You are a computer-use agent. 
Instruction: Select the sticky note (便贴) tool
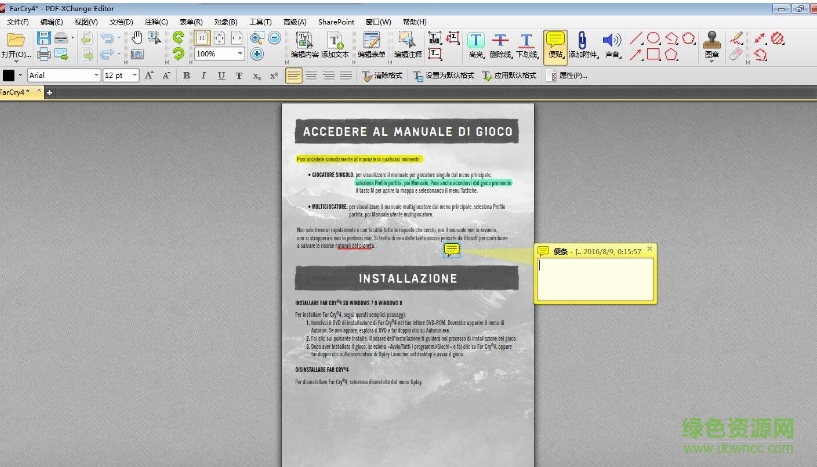coord(555,43)
